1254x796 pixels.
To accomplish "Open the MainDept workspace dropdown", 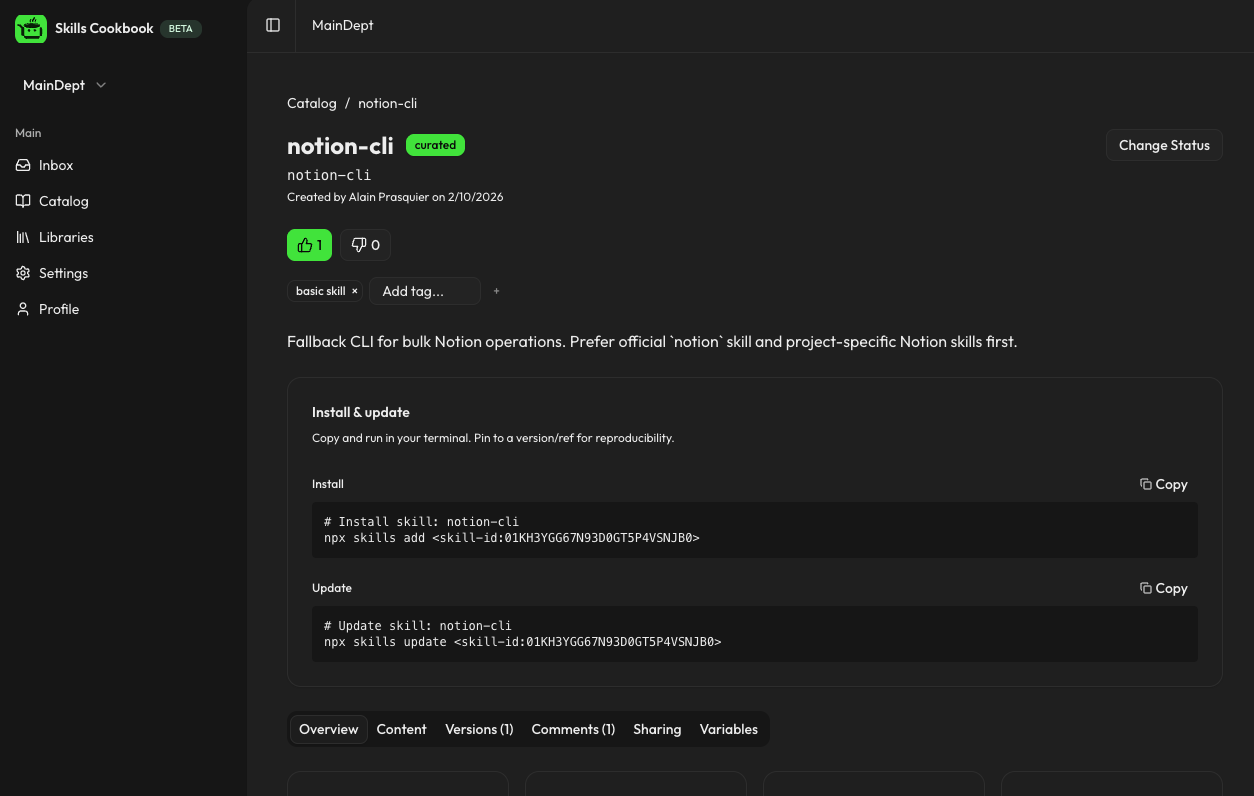I will [62, 85].
